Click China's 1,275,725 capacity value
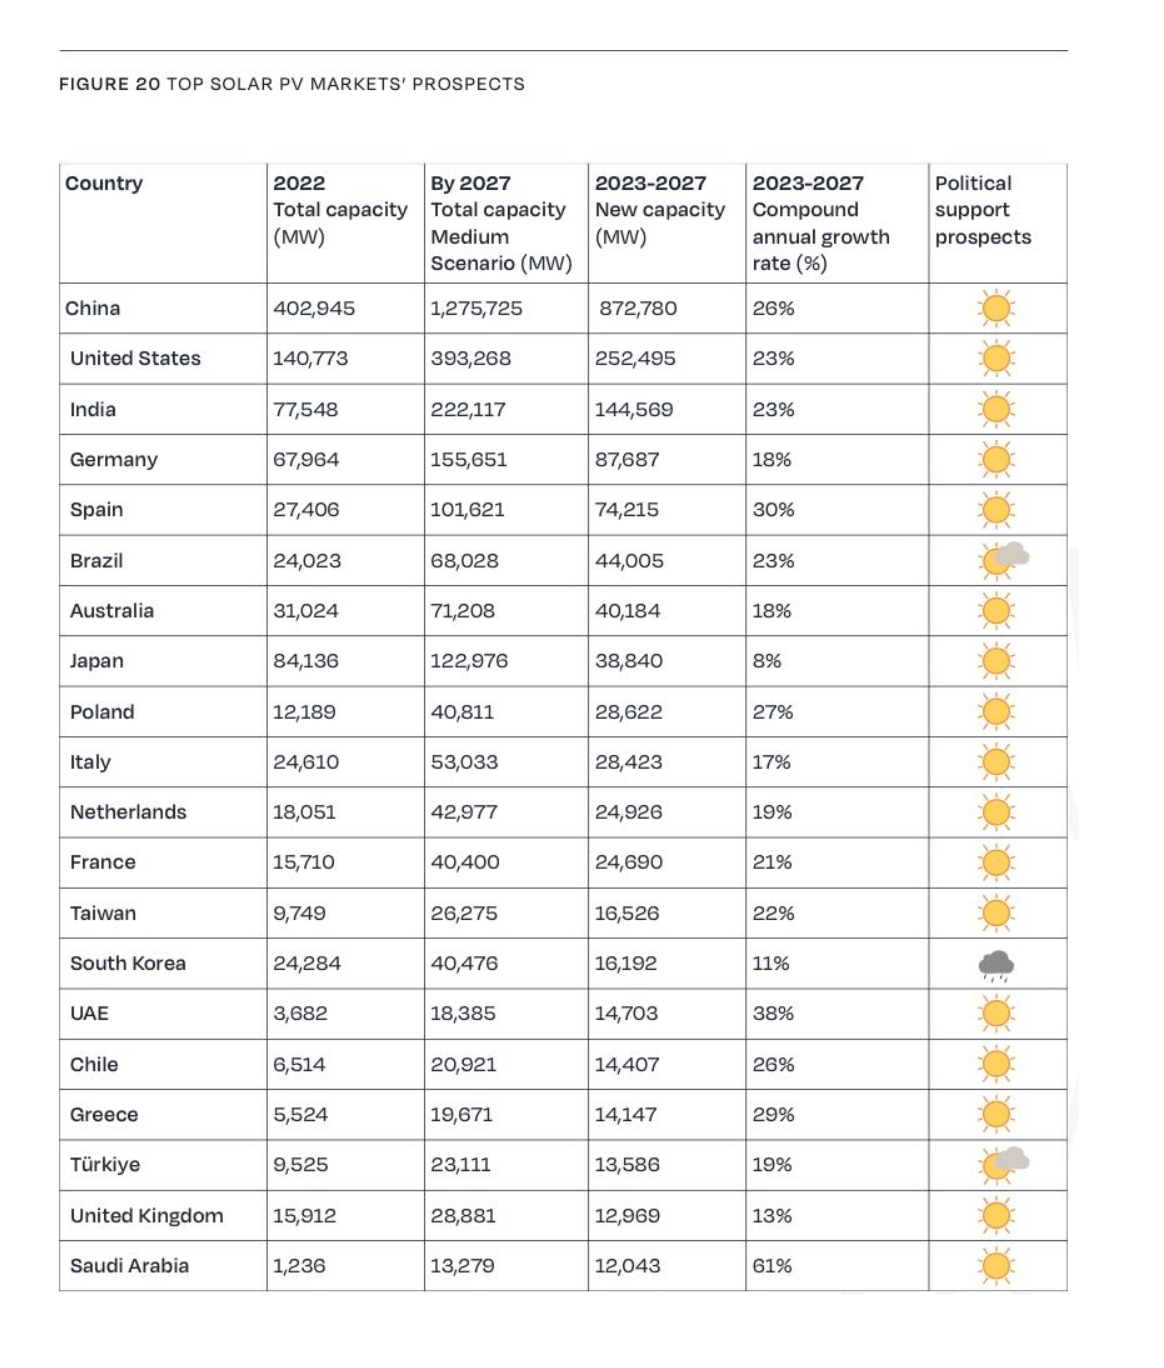 point(476,308)
